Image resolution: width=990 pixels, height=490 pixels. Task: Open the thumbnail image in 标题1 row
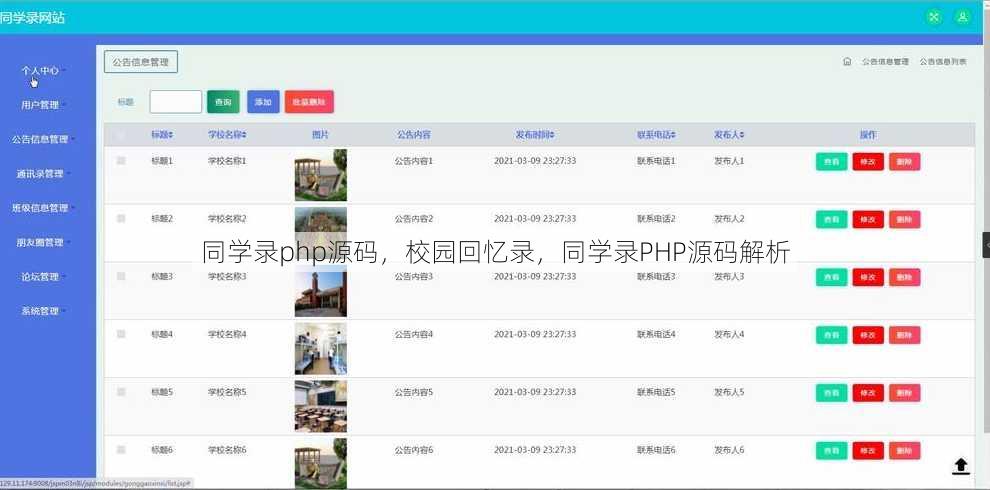pyautogui.click(x=321, y=175)
